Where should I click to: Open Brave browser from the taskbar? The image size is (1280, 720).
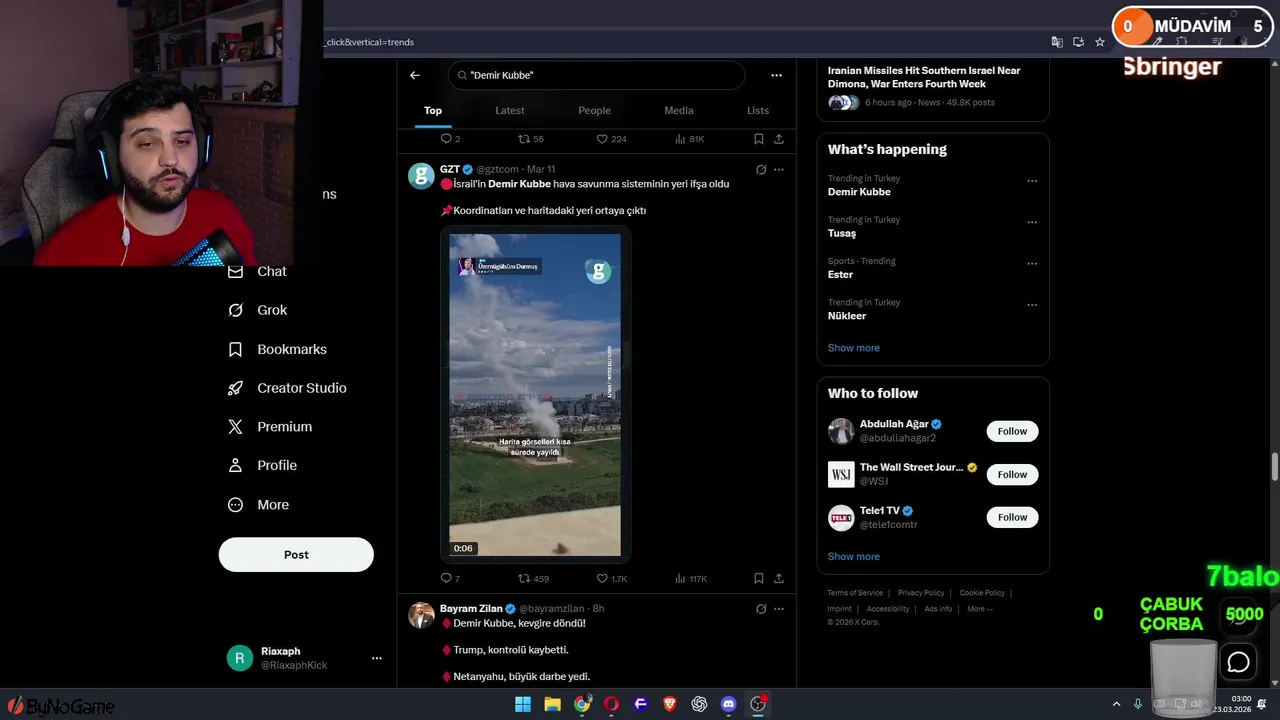coord(670,704)
